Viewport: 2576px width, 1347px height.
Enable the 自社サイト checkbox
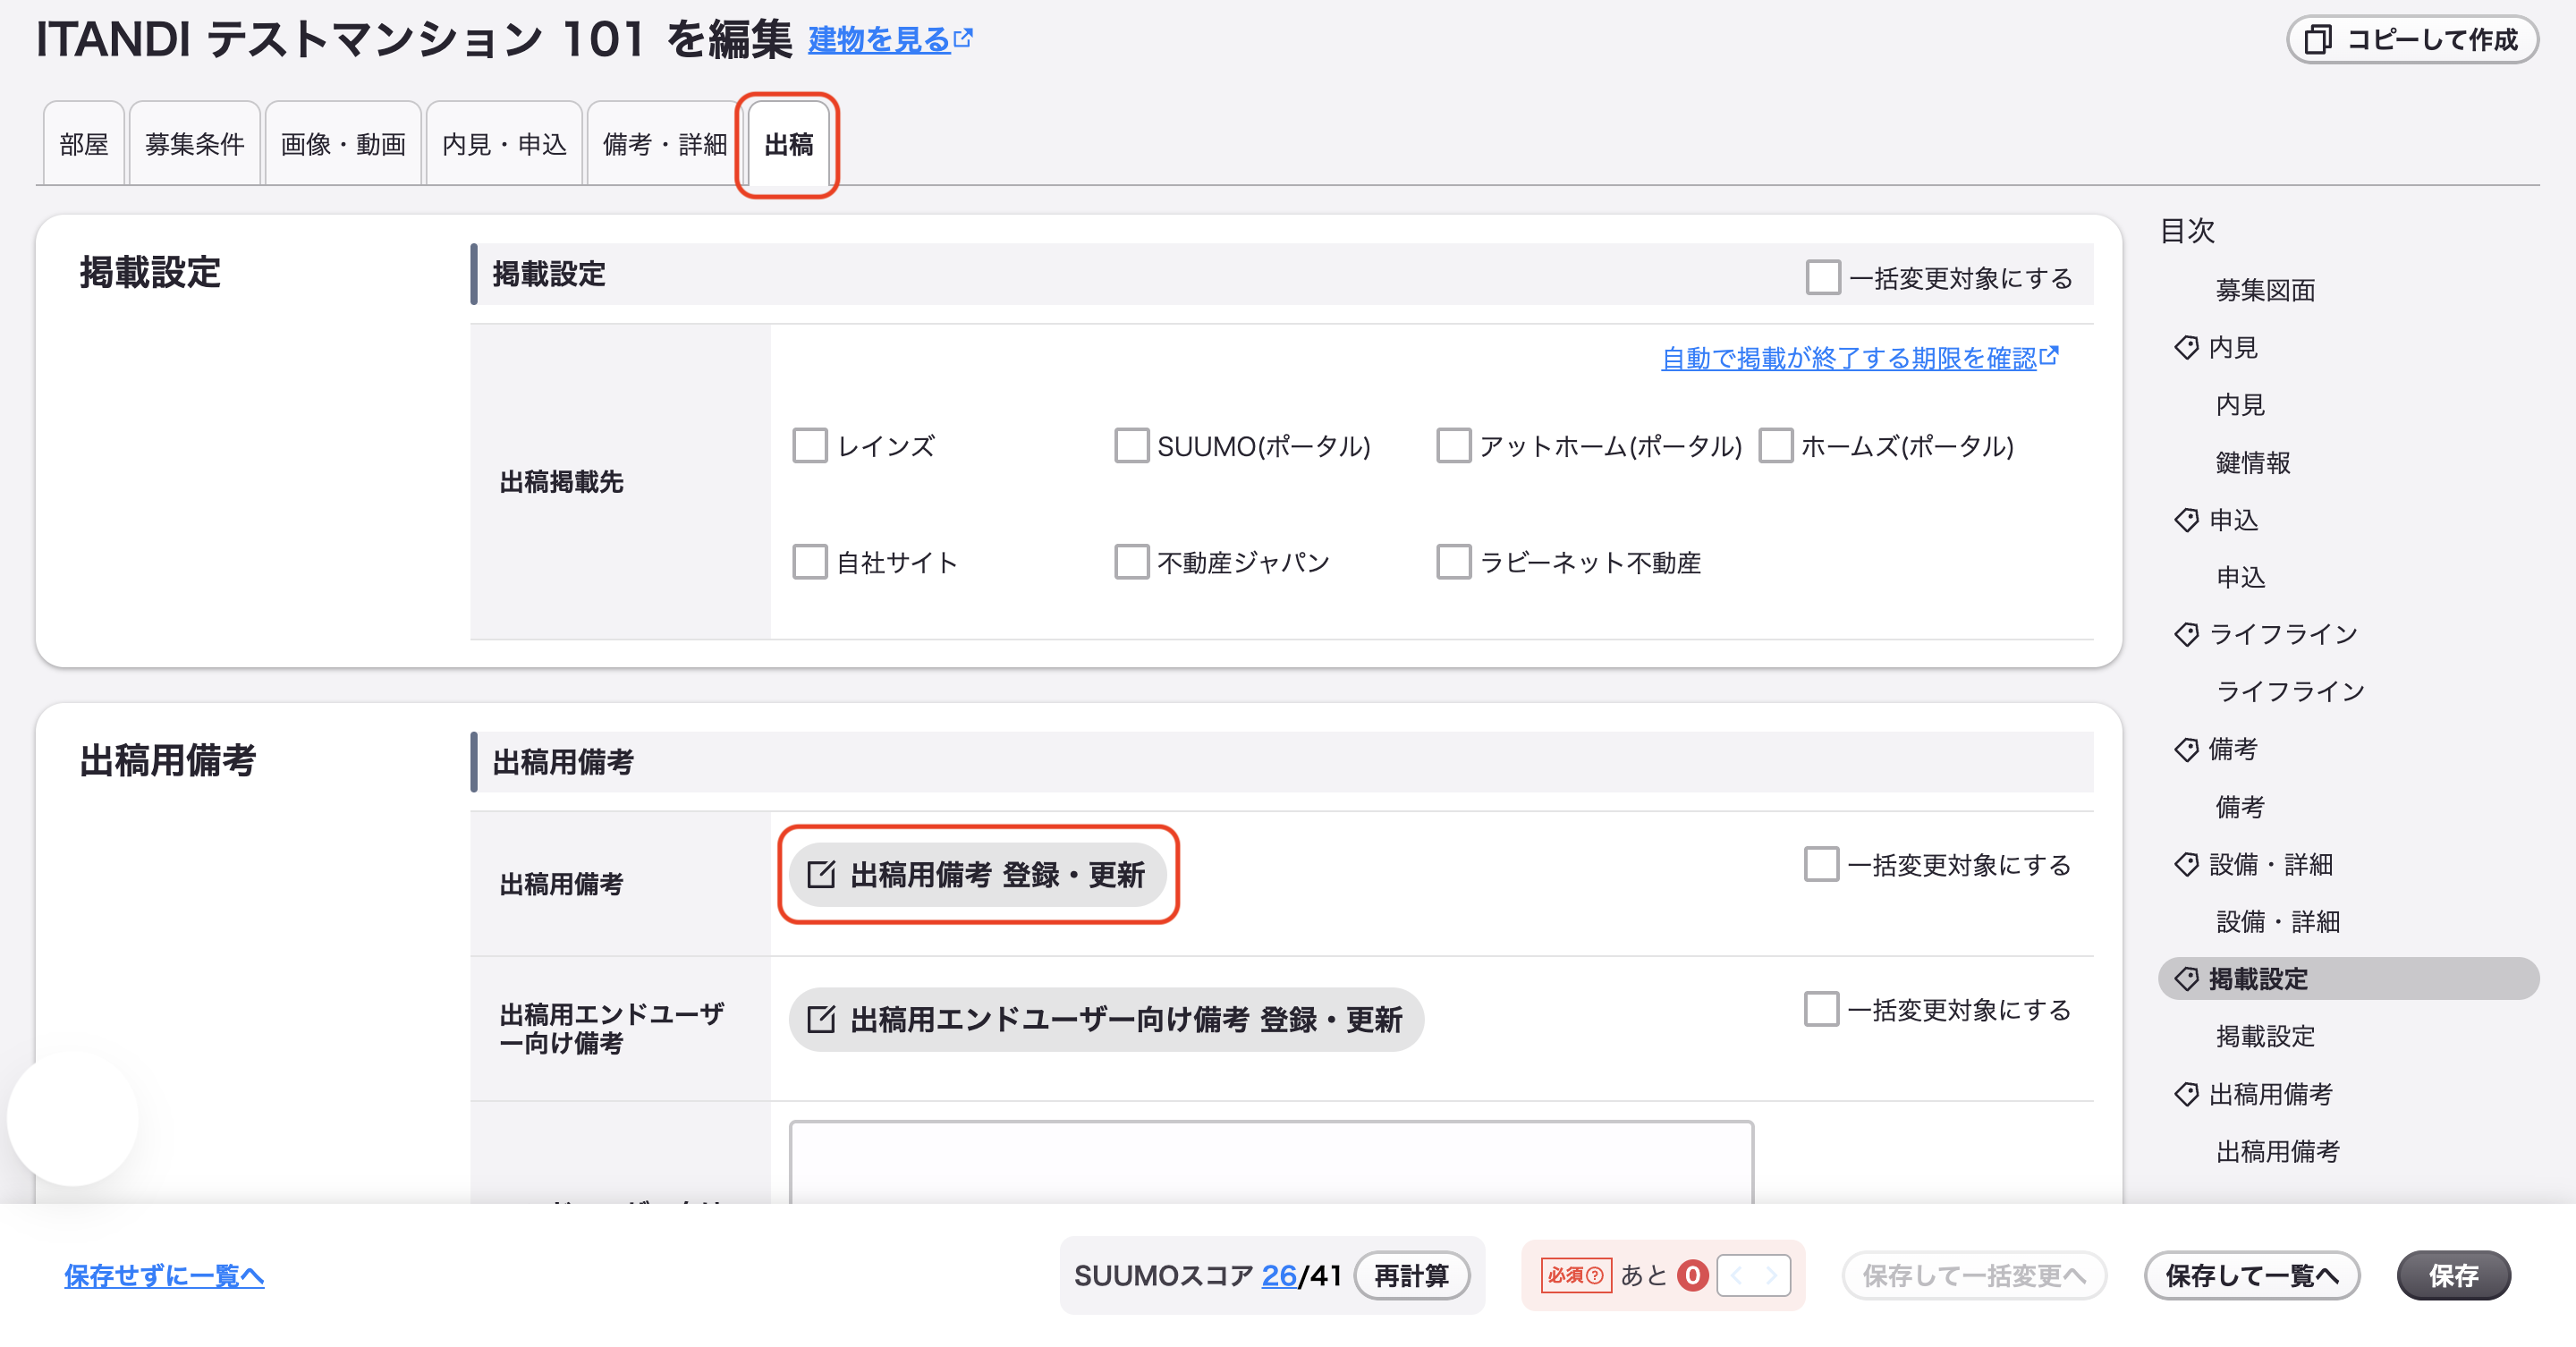point(809,561)
